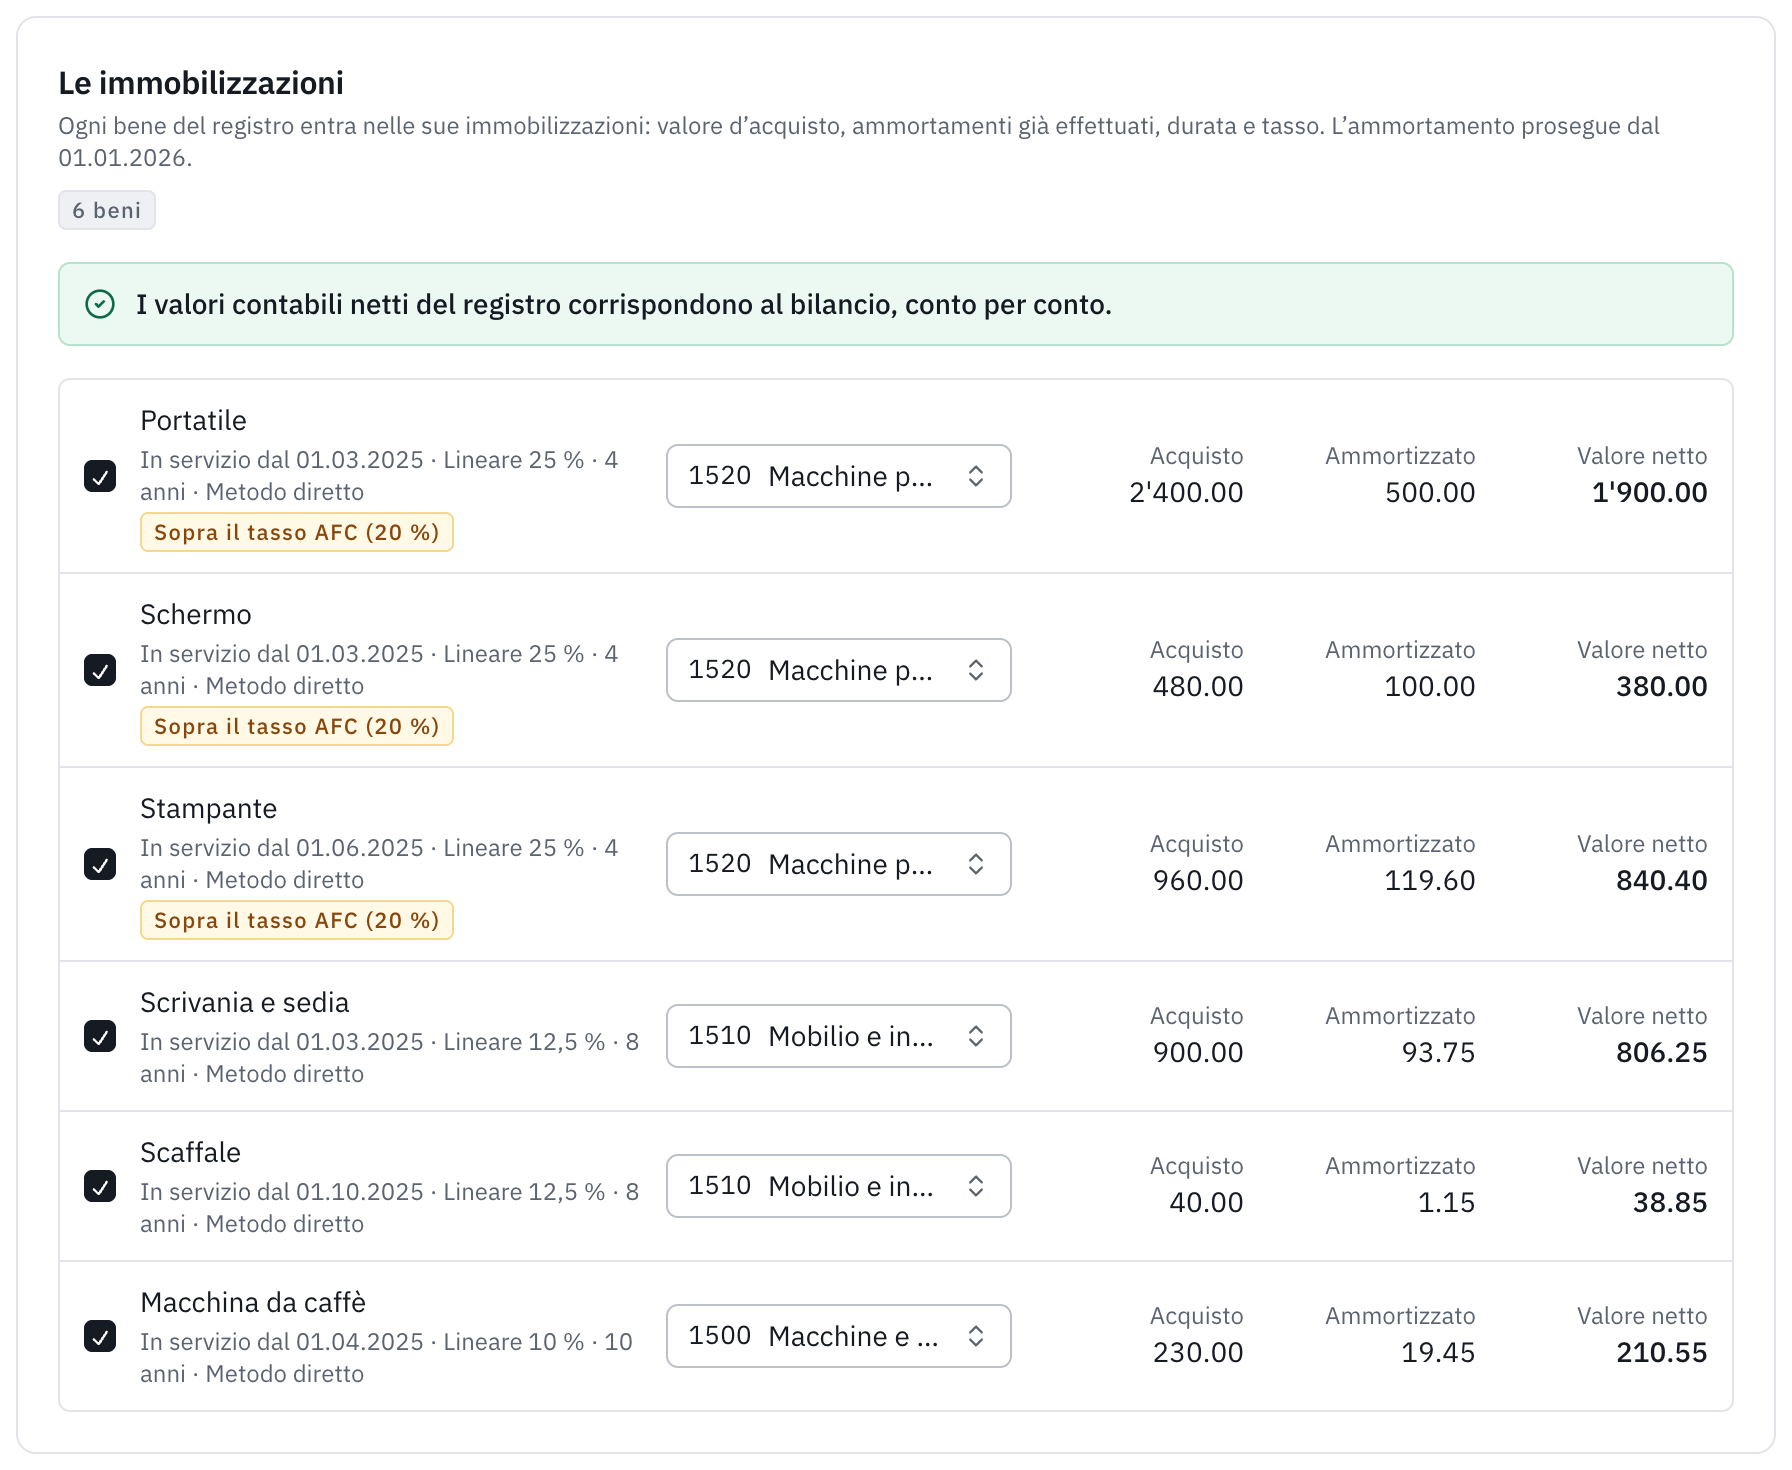Select the Stampante amortized amount 119.60

(x=1430, y=880)
